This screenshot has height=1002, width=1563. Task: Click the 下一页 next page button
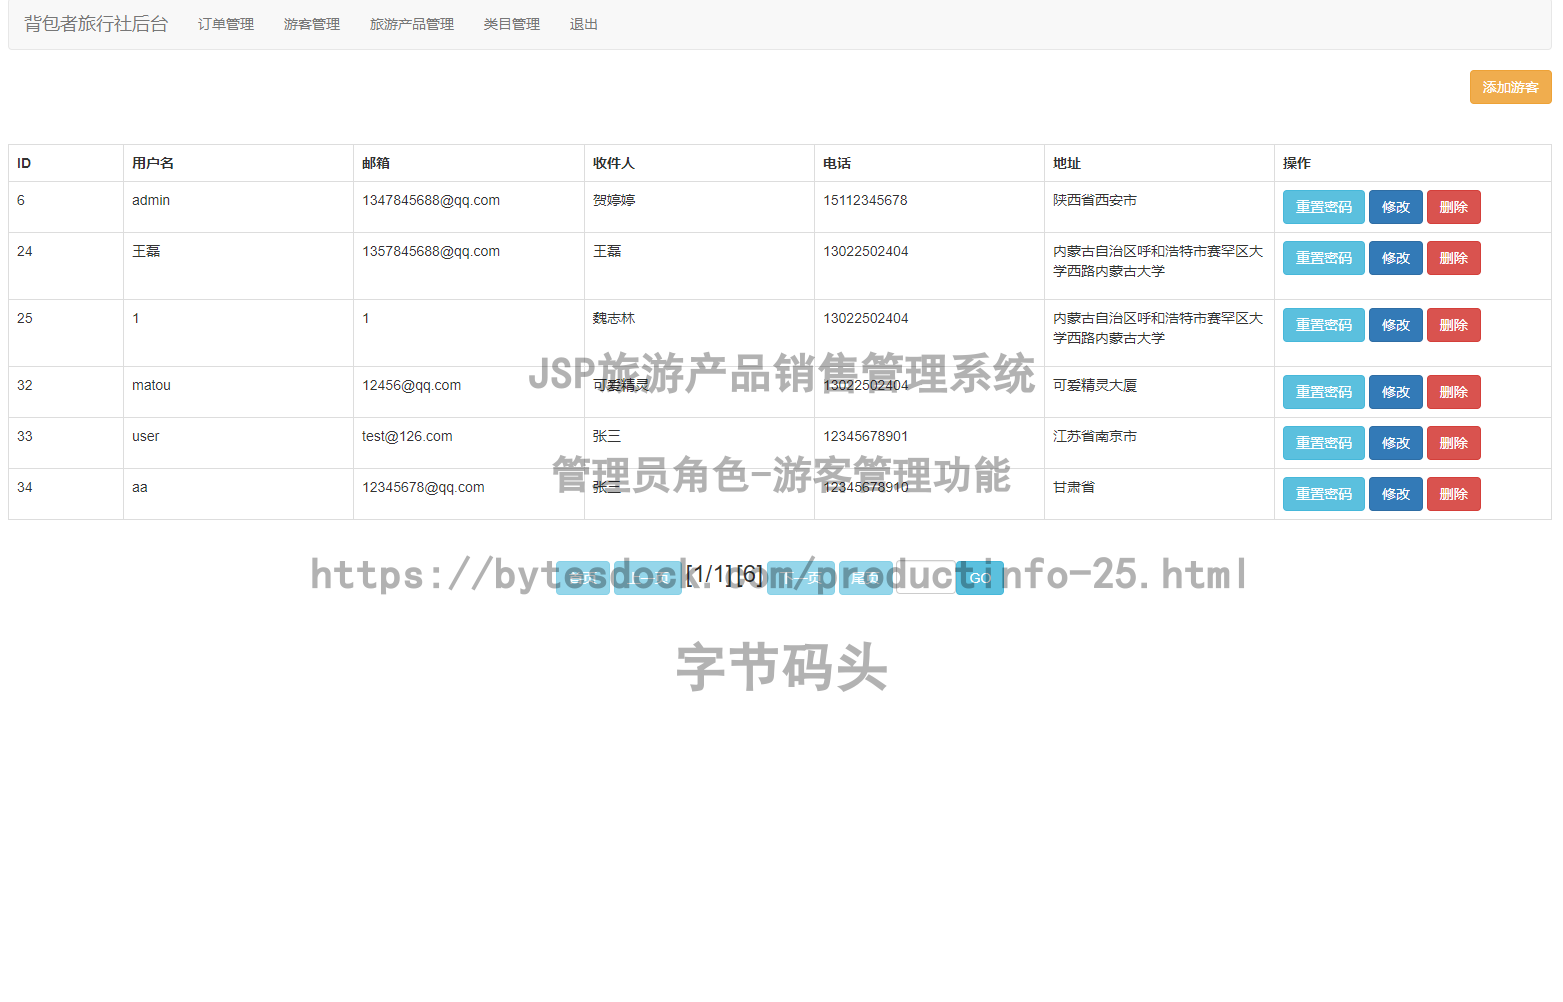click(x=801, y=578)
